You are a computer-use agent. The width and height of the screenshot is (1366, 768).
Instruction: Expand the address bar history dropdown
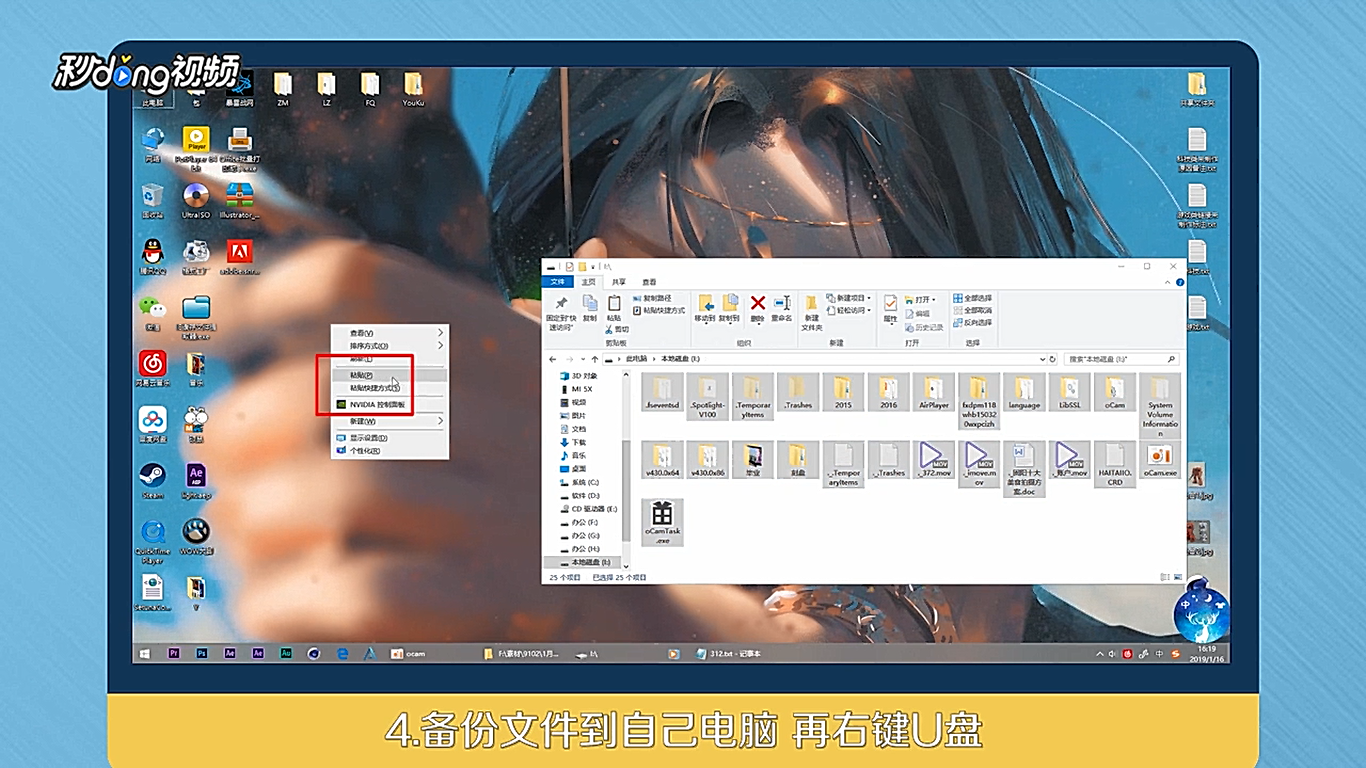click(1042, 358)
